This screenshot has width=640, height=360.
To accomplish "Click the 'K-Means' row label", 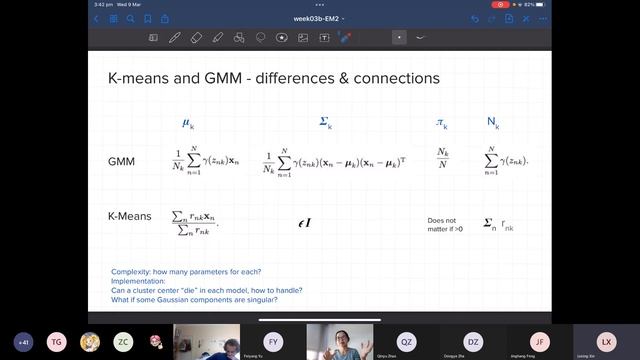I will (129, 216).
